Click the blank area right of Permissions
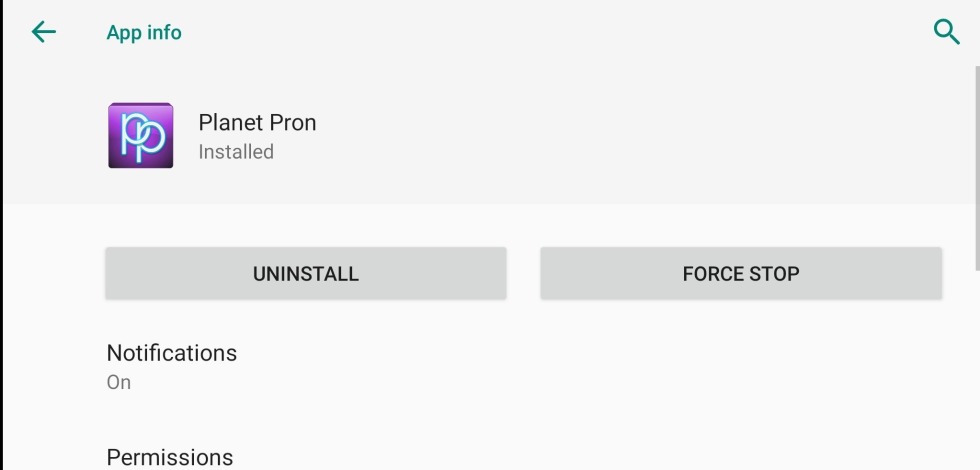This screenshot has width=980, height=470. pos(600,456)
